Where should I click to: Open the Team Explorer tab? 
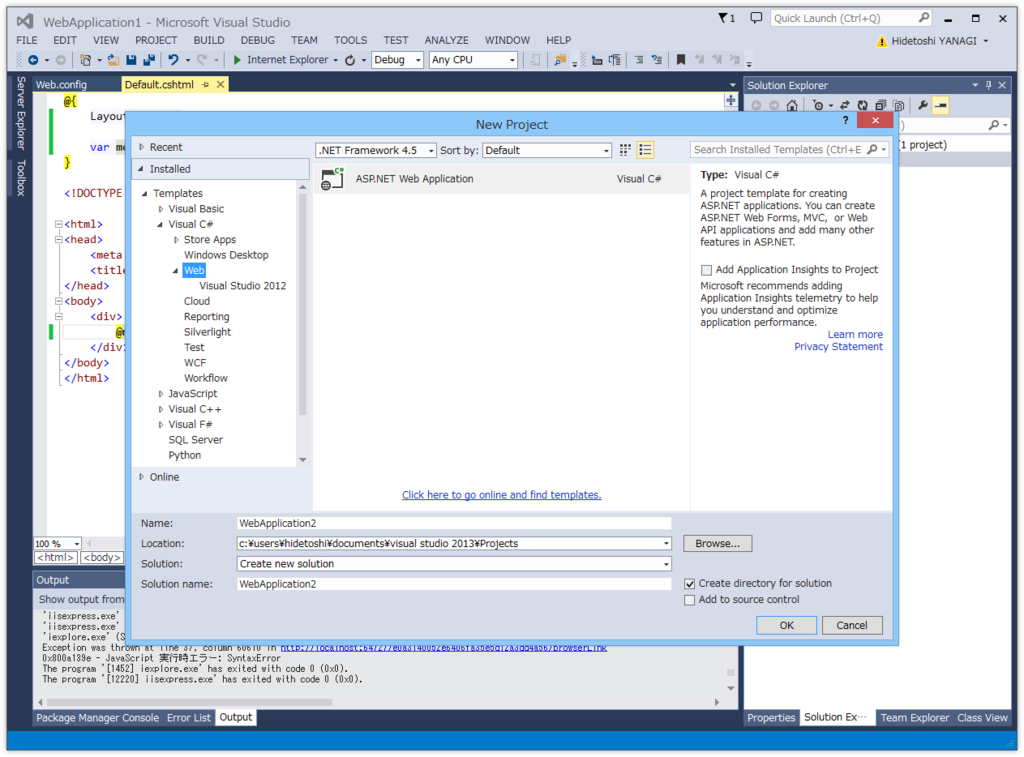[914, 718]
